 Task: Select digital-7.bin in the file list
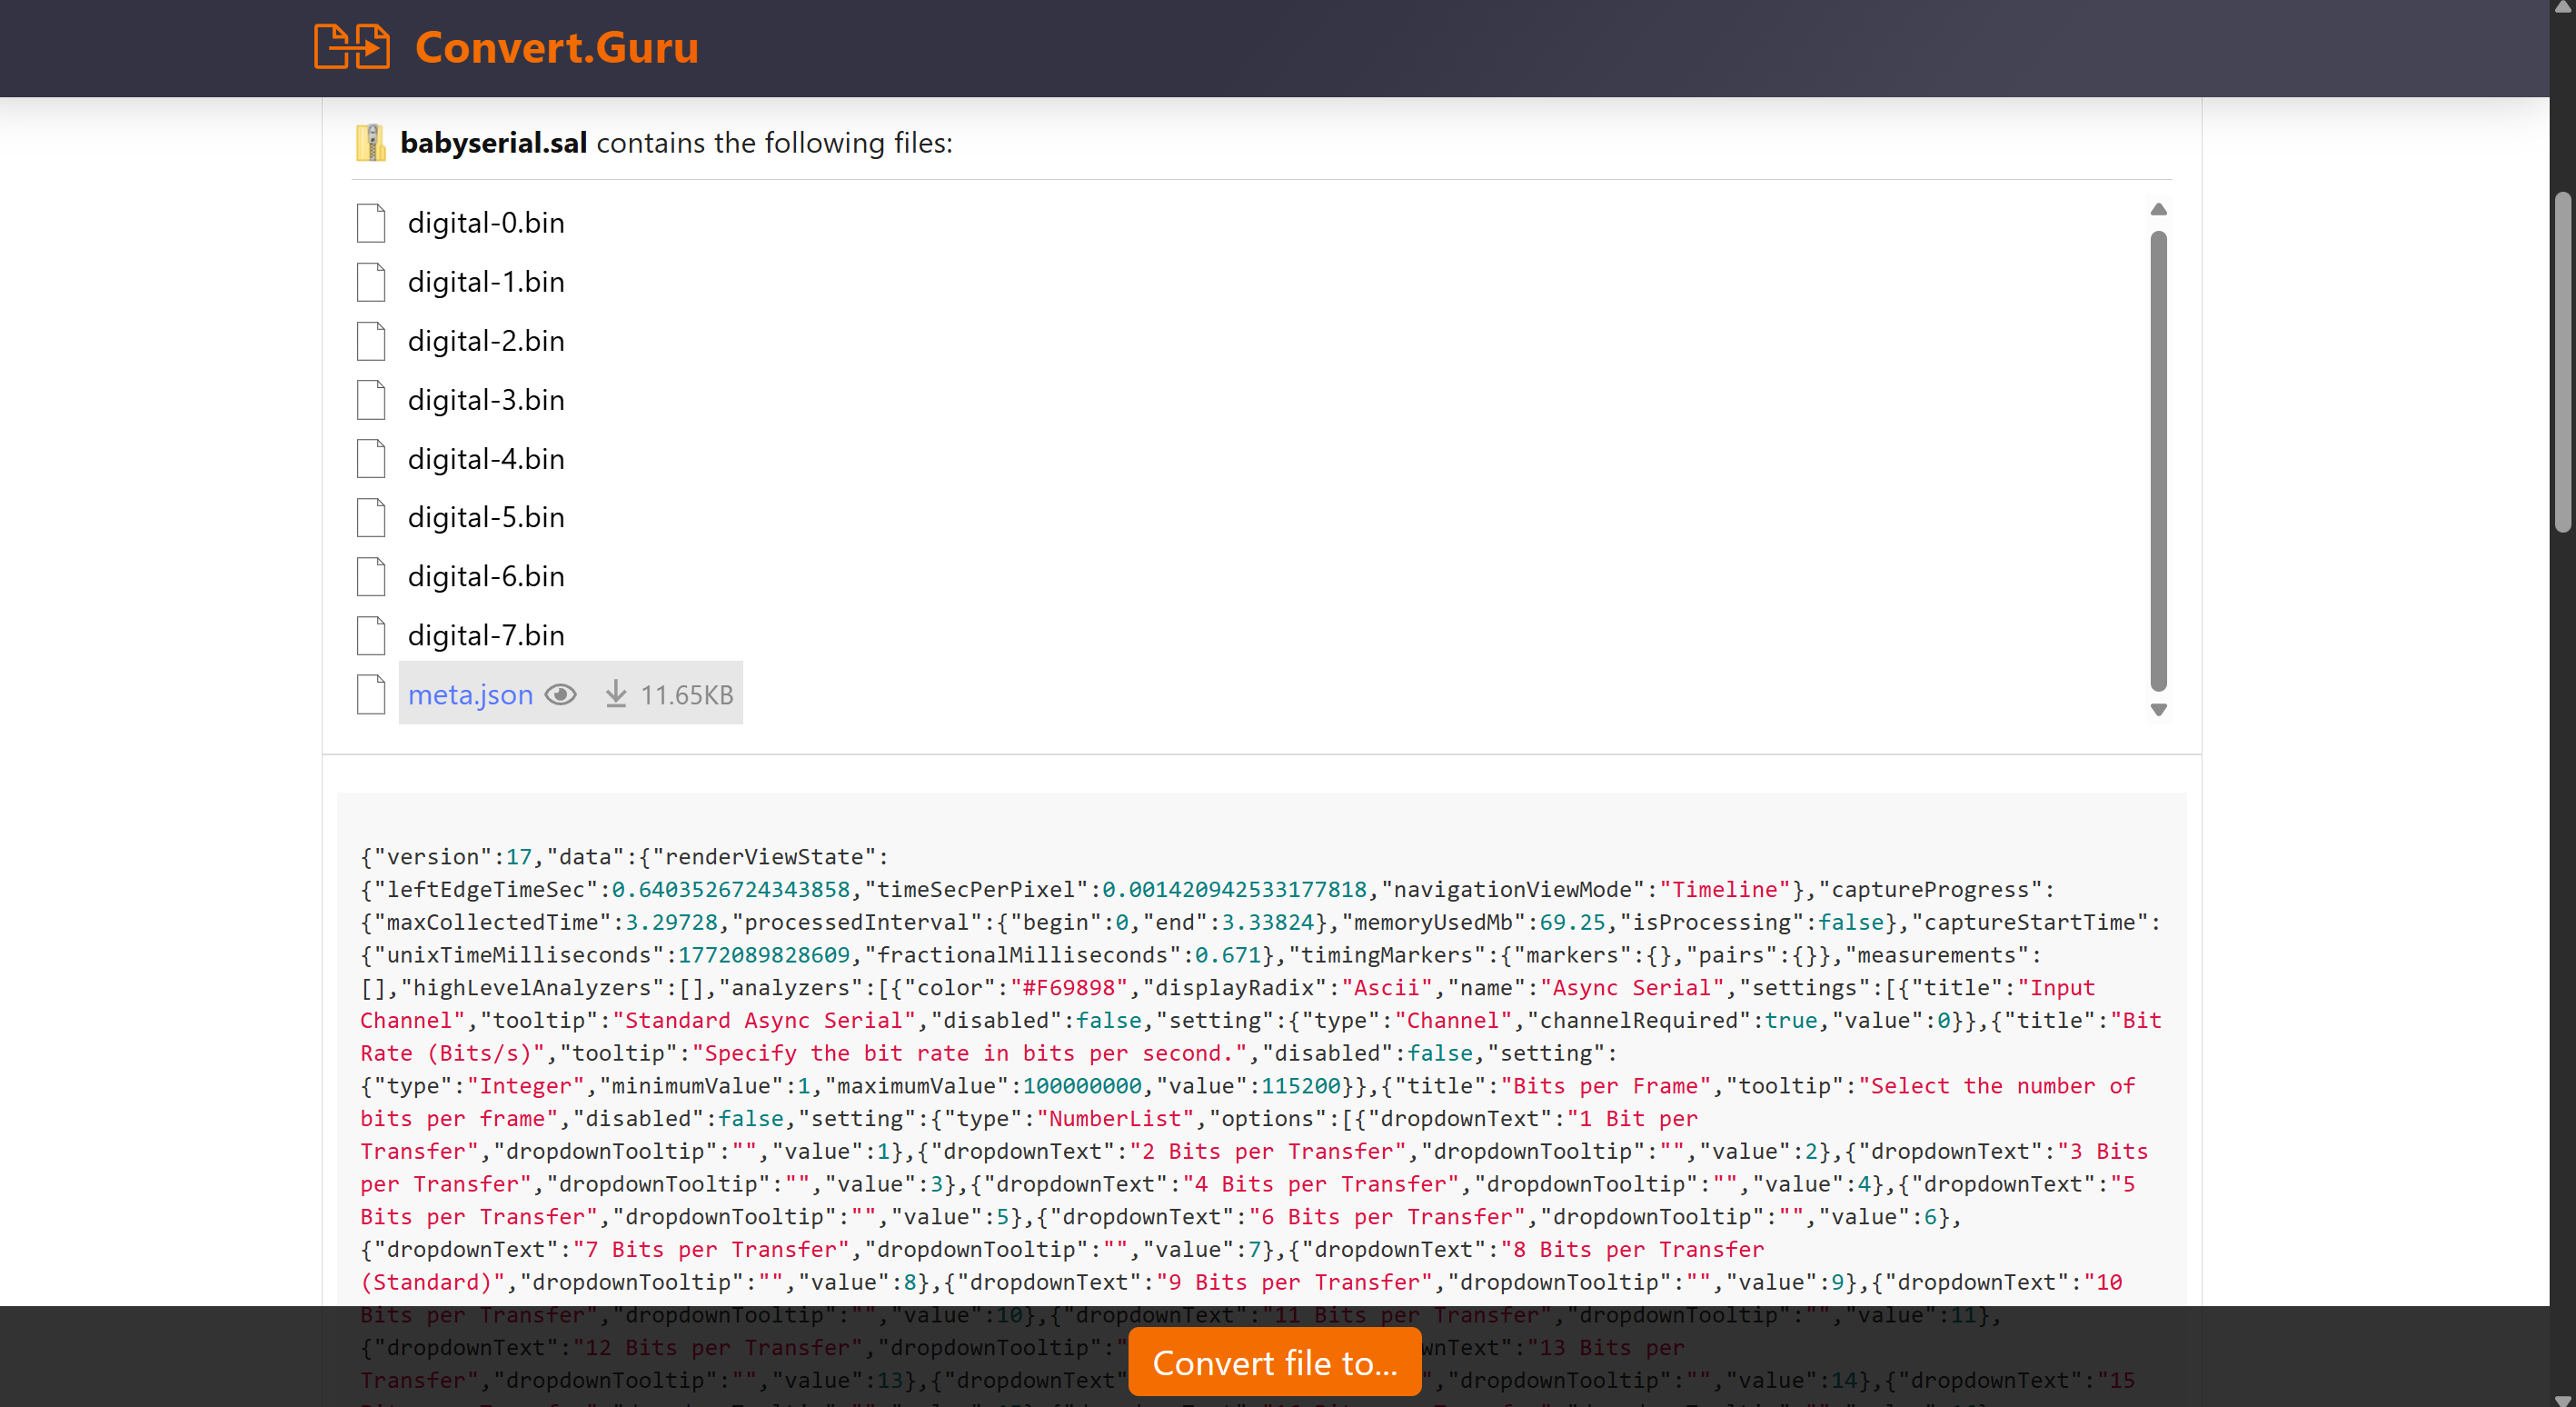pos(485,635)
